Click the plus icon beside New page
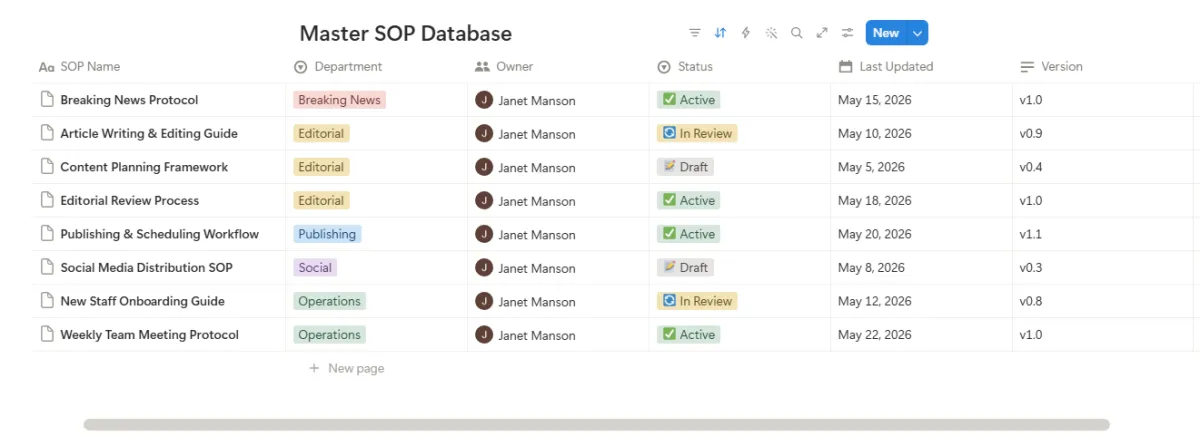The width and height of the screenshot is (1200, 436). [314, 368]
